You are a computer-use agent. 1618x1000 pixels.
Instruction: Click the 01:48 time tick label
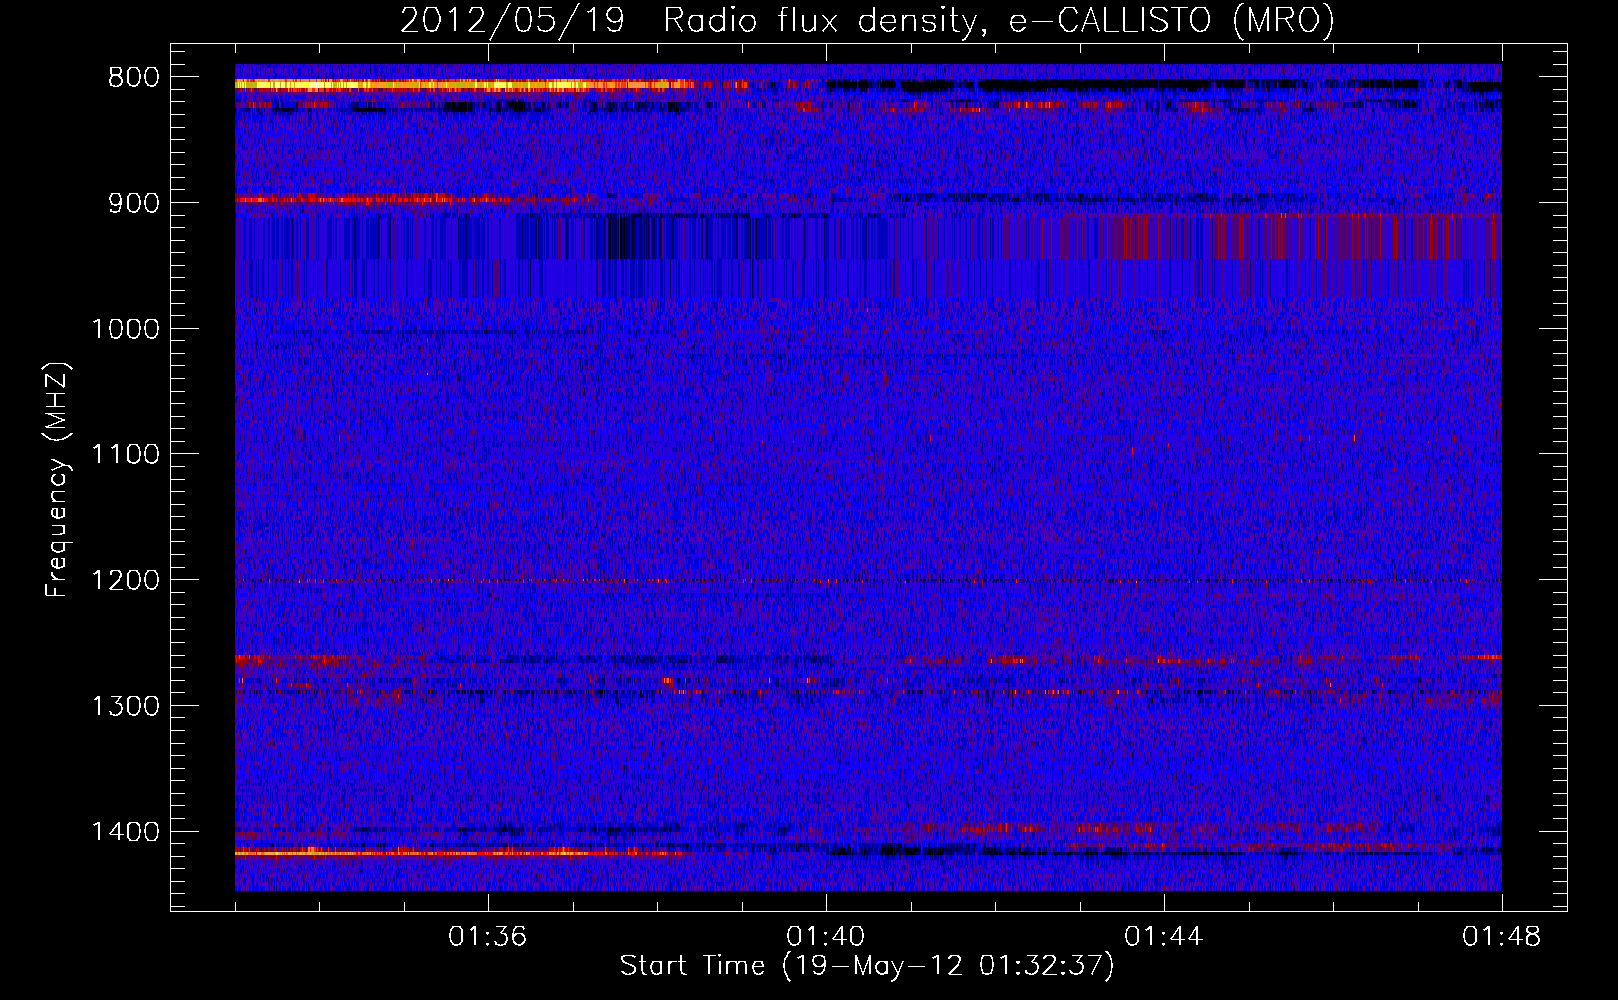click(x=1502, y=937)
